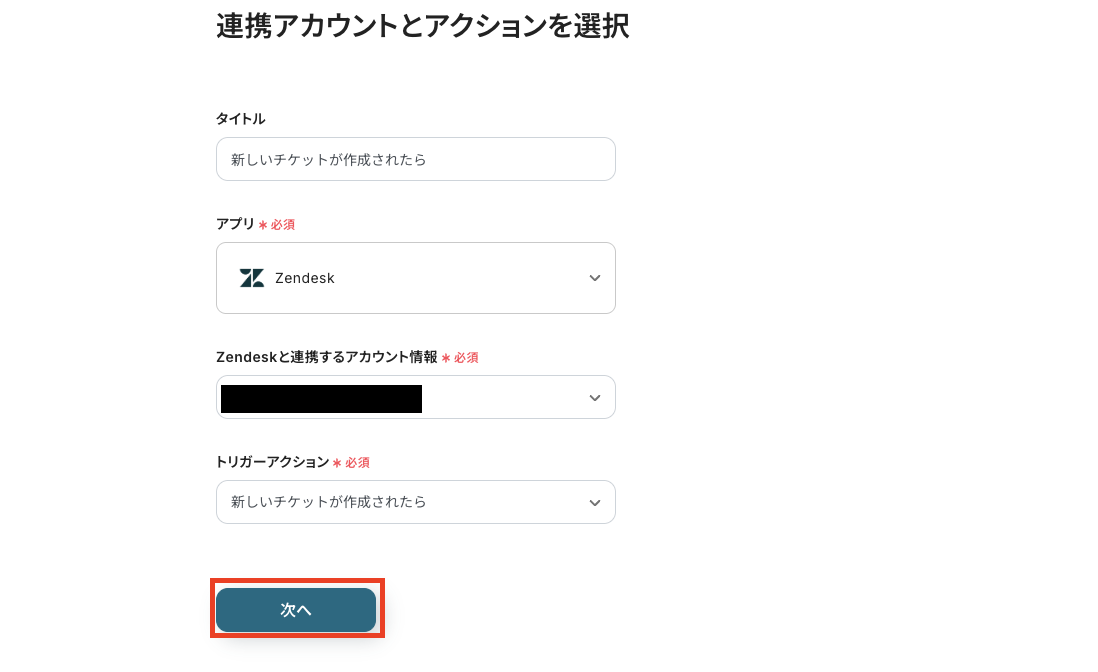
Task: Click the Zendeskと連携するアカウント情報 label
Action: (x=326, y=357)
